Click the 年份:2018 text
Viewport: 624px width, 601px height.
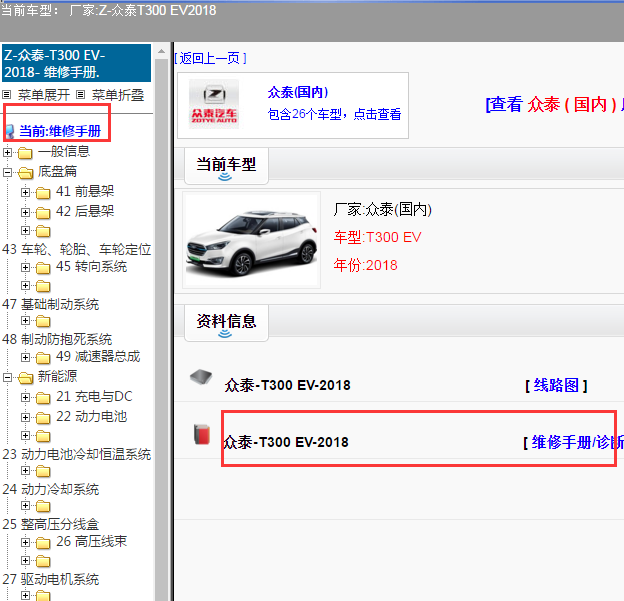(365, 265)
